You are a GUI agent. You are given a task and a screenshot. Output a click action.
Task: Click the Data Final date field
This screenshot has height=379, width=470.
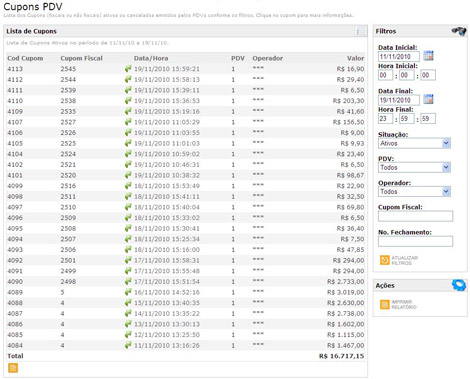[399, 100]
